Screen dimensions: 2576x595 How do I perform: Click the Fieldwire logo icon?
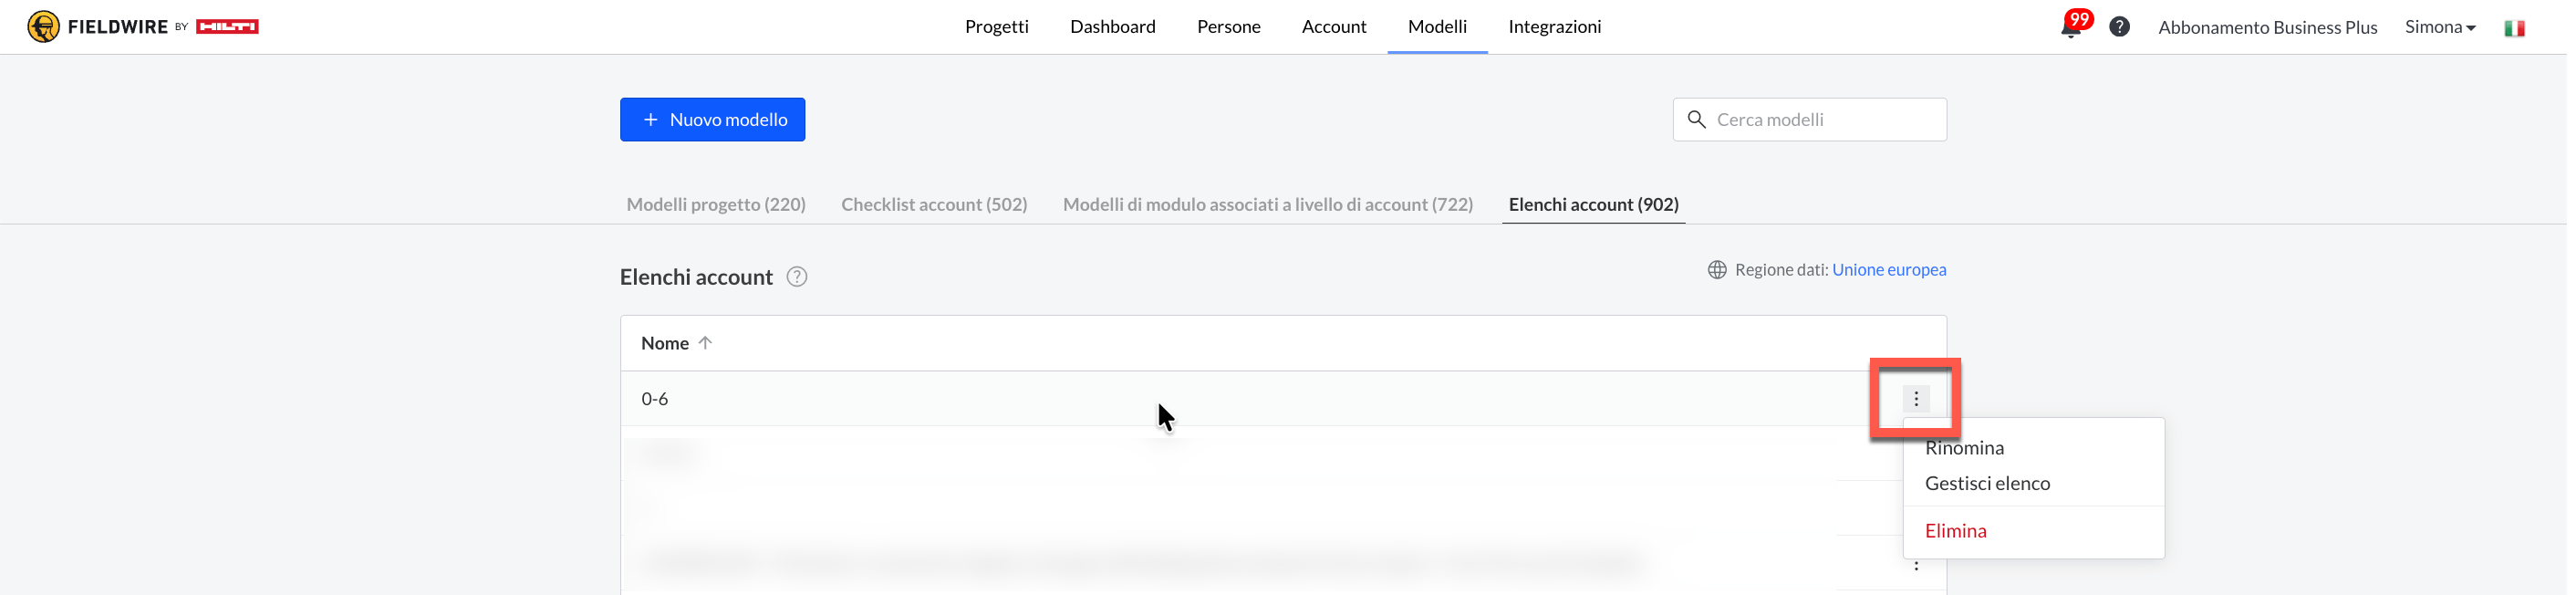tap(43, 27)
